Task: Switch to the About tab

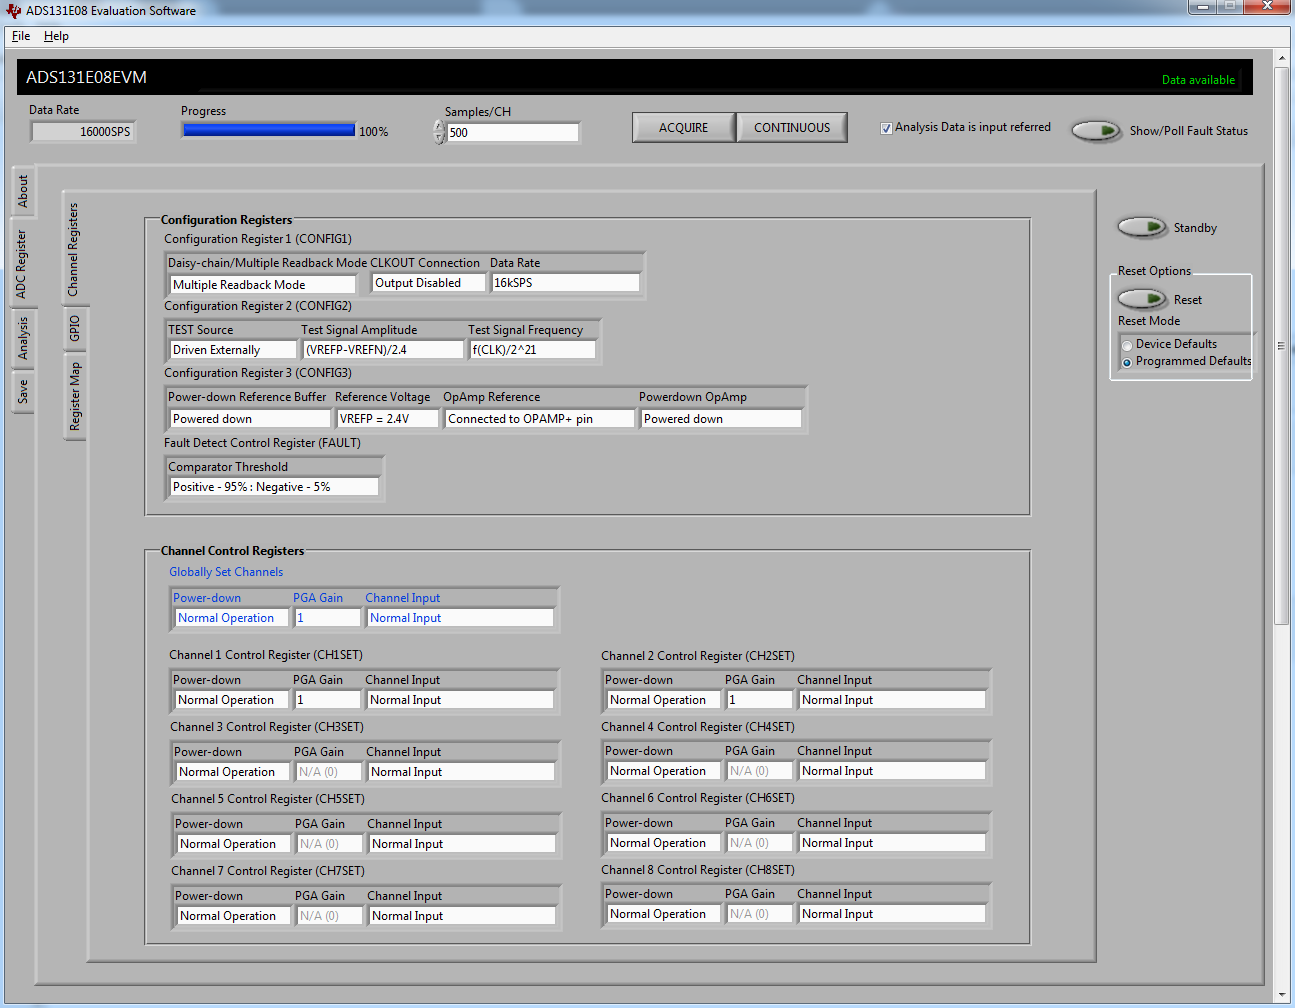Action: click(x=23, y=191)
